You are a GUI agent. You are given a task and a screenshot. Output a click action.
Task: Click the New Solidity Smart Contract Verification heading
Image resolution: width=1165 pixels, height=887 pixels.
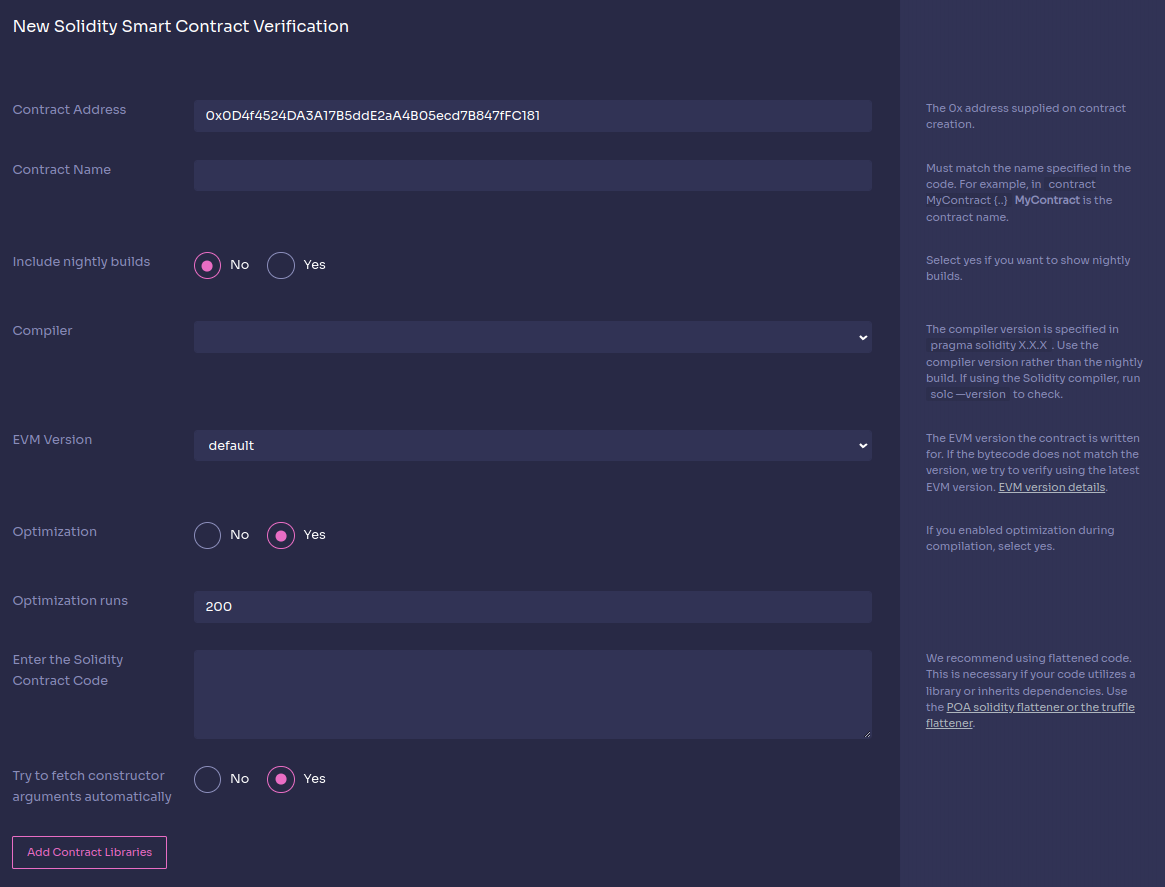(x=180, y=26)
